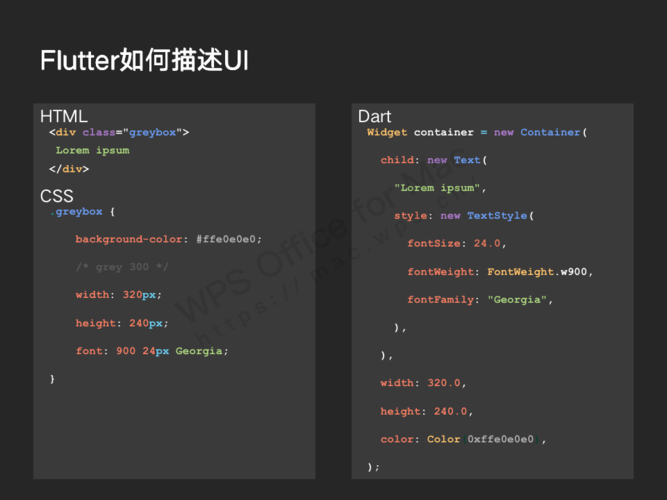Click the line <div class="greybox">

coord(119,133)
